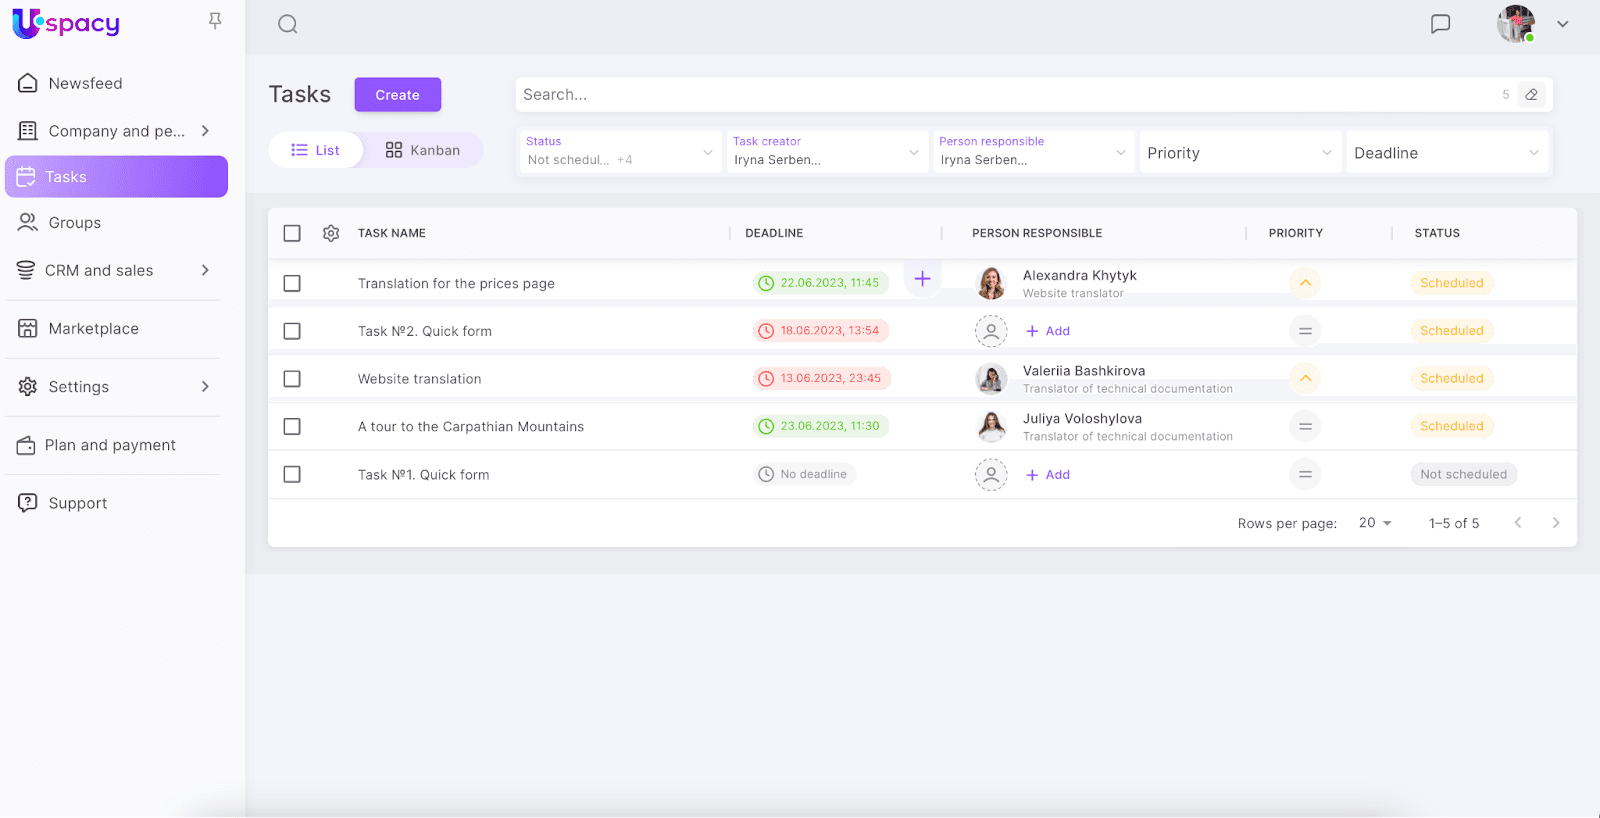Image resolution: width=1600 pixels, height=818 pixels.
Task: Open the Priority filter dropdown
Action: tap(1238, 153)
